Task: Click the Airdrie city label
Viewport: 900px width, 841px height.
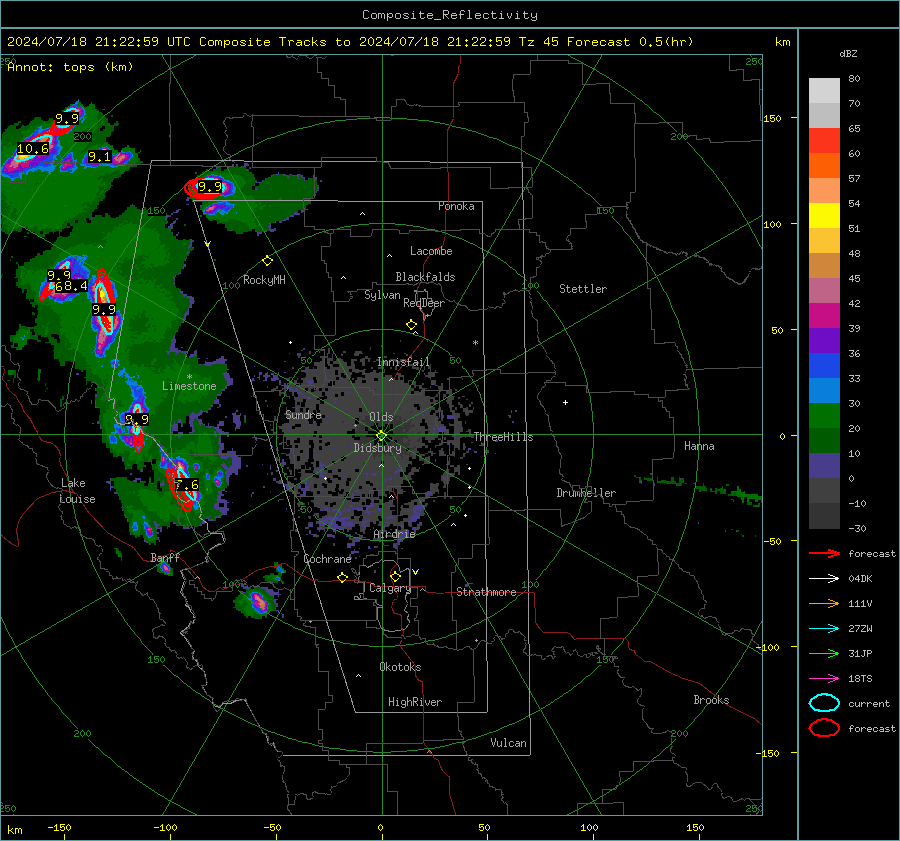Action: (x=394, y=534)
